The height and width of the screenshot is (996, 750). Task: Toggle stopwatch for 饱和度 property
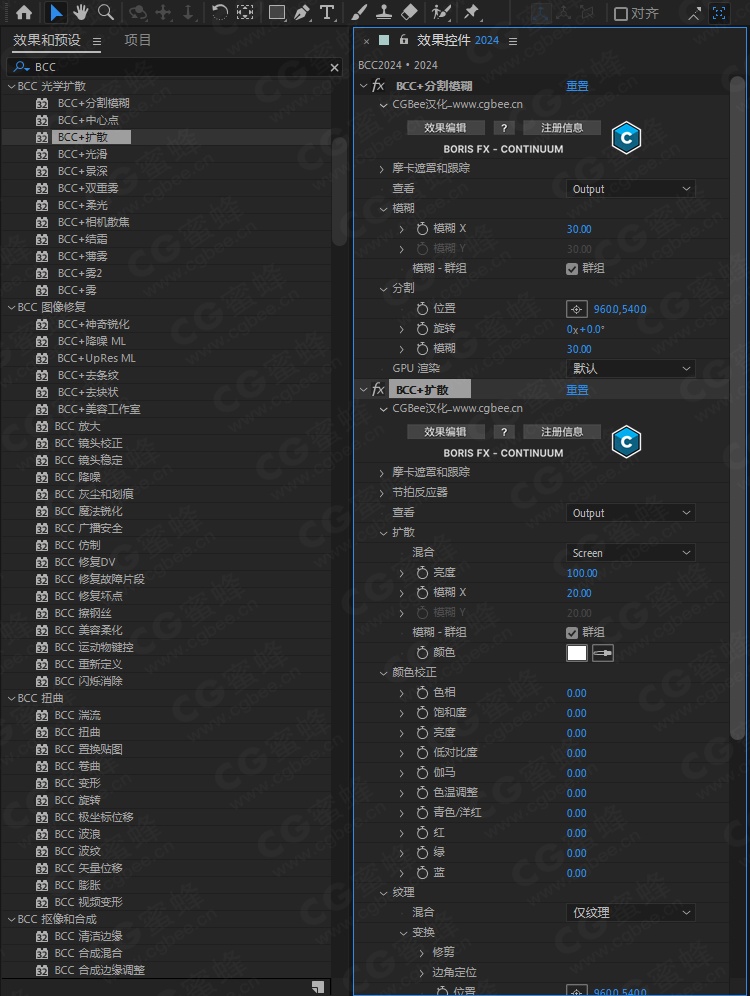(422, 713)
